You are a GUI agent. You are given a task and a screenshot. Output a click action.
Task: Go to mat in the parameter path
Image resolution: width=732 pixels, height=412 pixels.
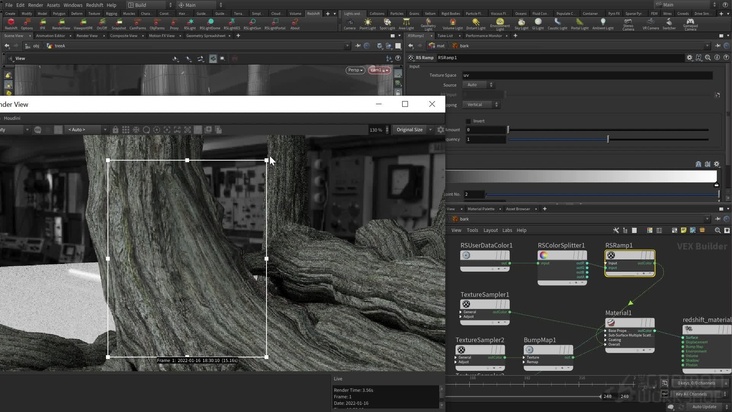(x=437, y=46)
